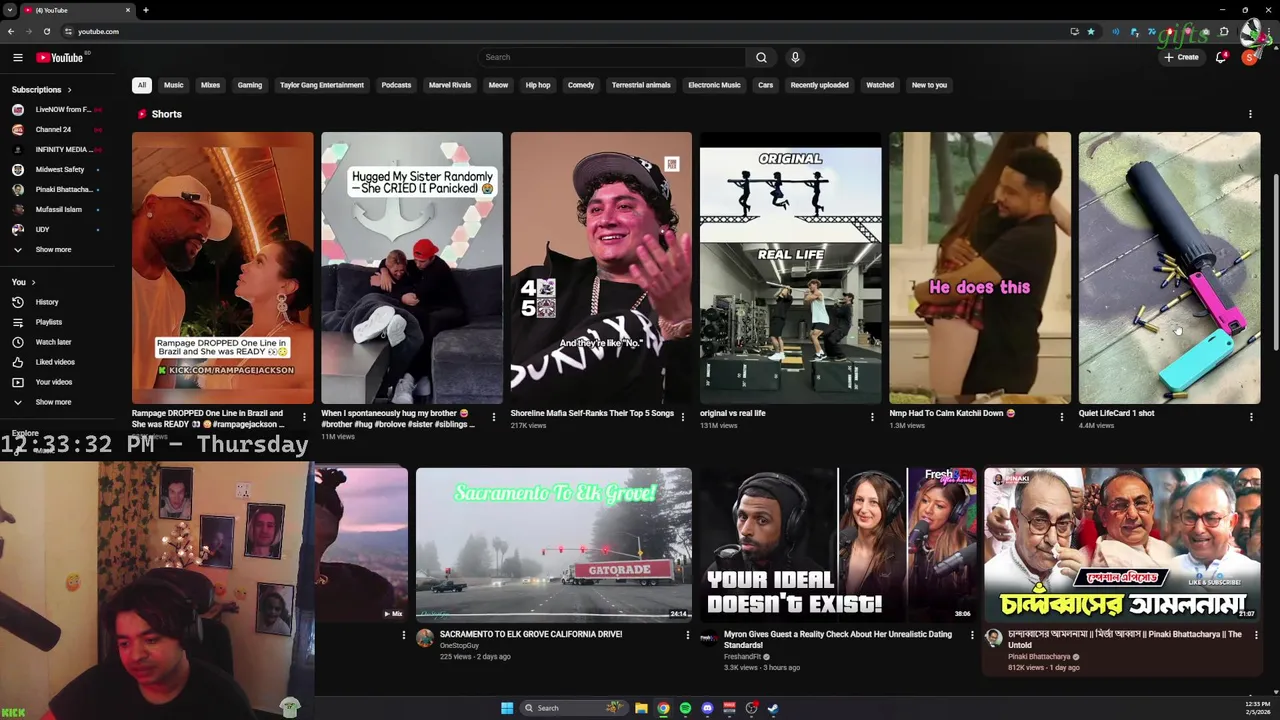Open Your Ideal Doesn't Exist thumbnail
The width and height of the screenshot is (1280, 720).
pyautogui.click(x=838, y=545)
